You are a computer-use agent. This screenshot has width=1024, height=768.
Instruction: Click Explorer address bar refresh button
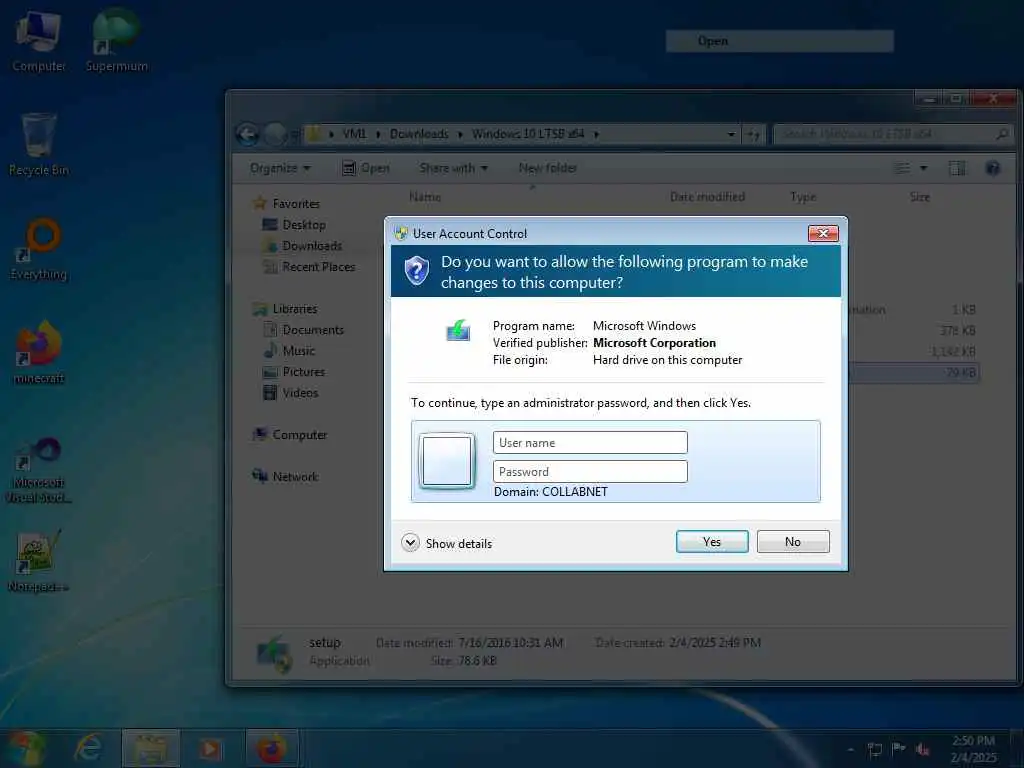click(x=754, y=135)
